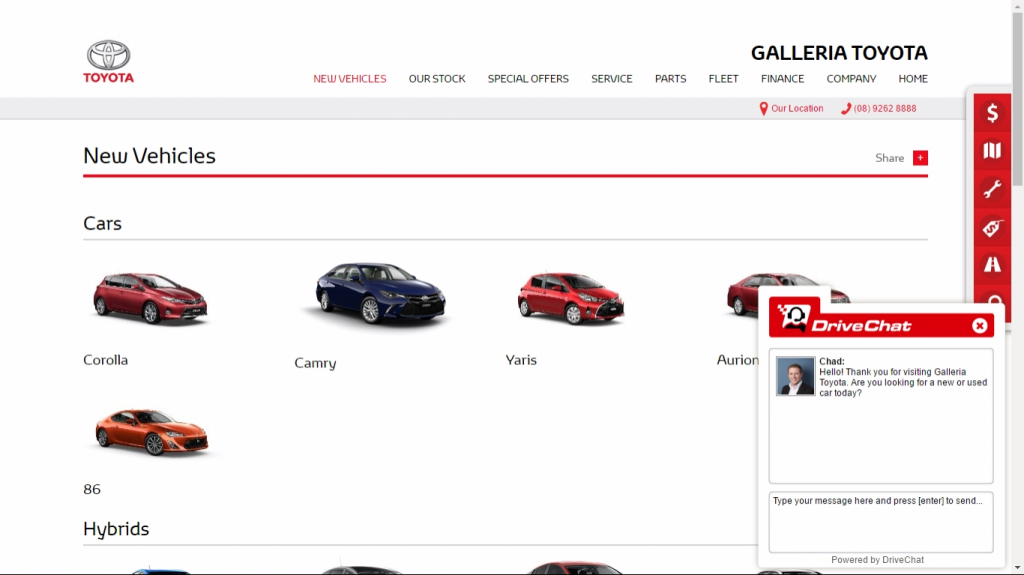Click the DriveChat message input field
Screen dimensions: 1024x575
[880, 521]
